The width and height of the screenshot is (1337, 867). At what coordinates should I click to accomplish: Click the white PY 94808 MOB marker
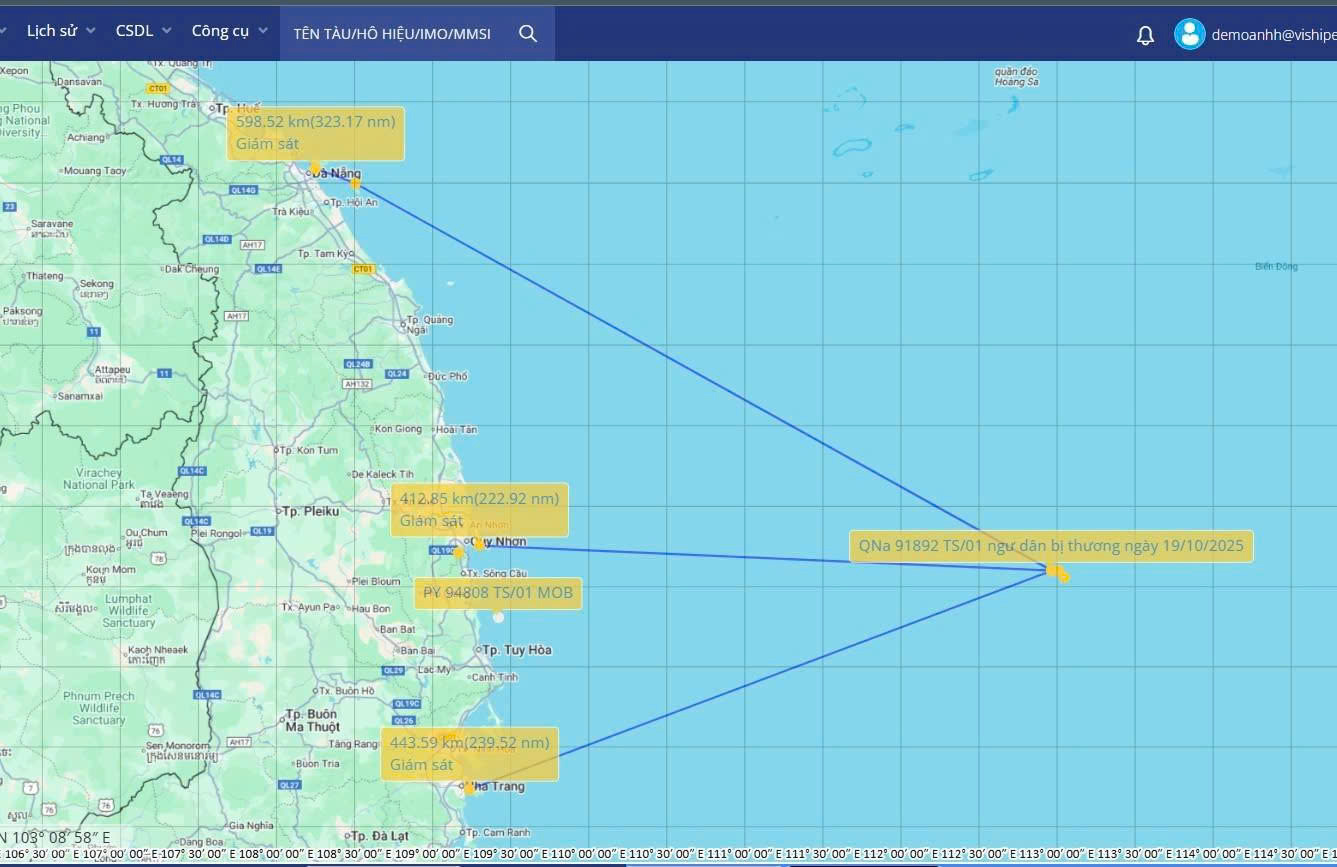click(x=498, y=617)
